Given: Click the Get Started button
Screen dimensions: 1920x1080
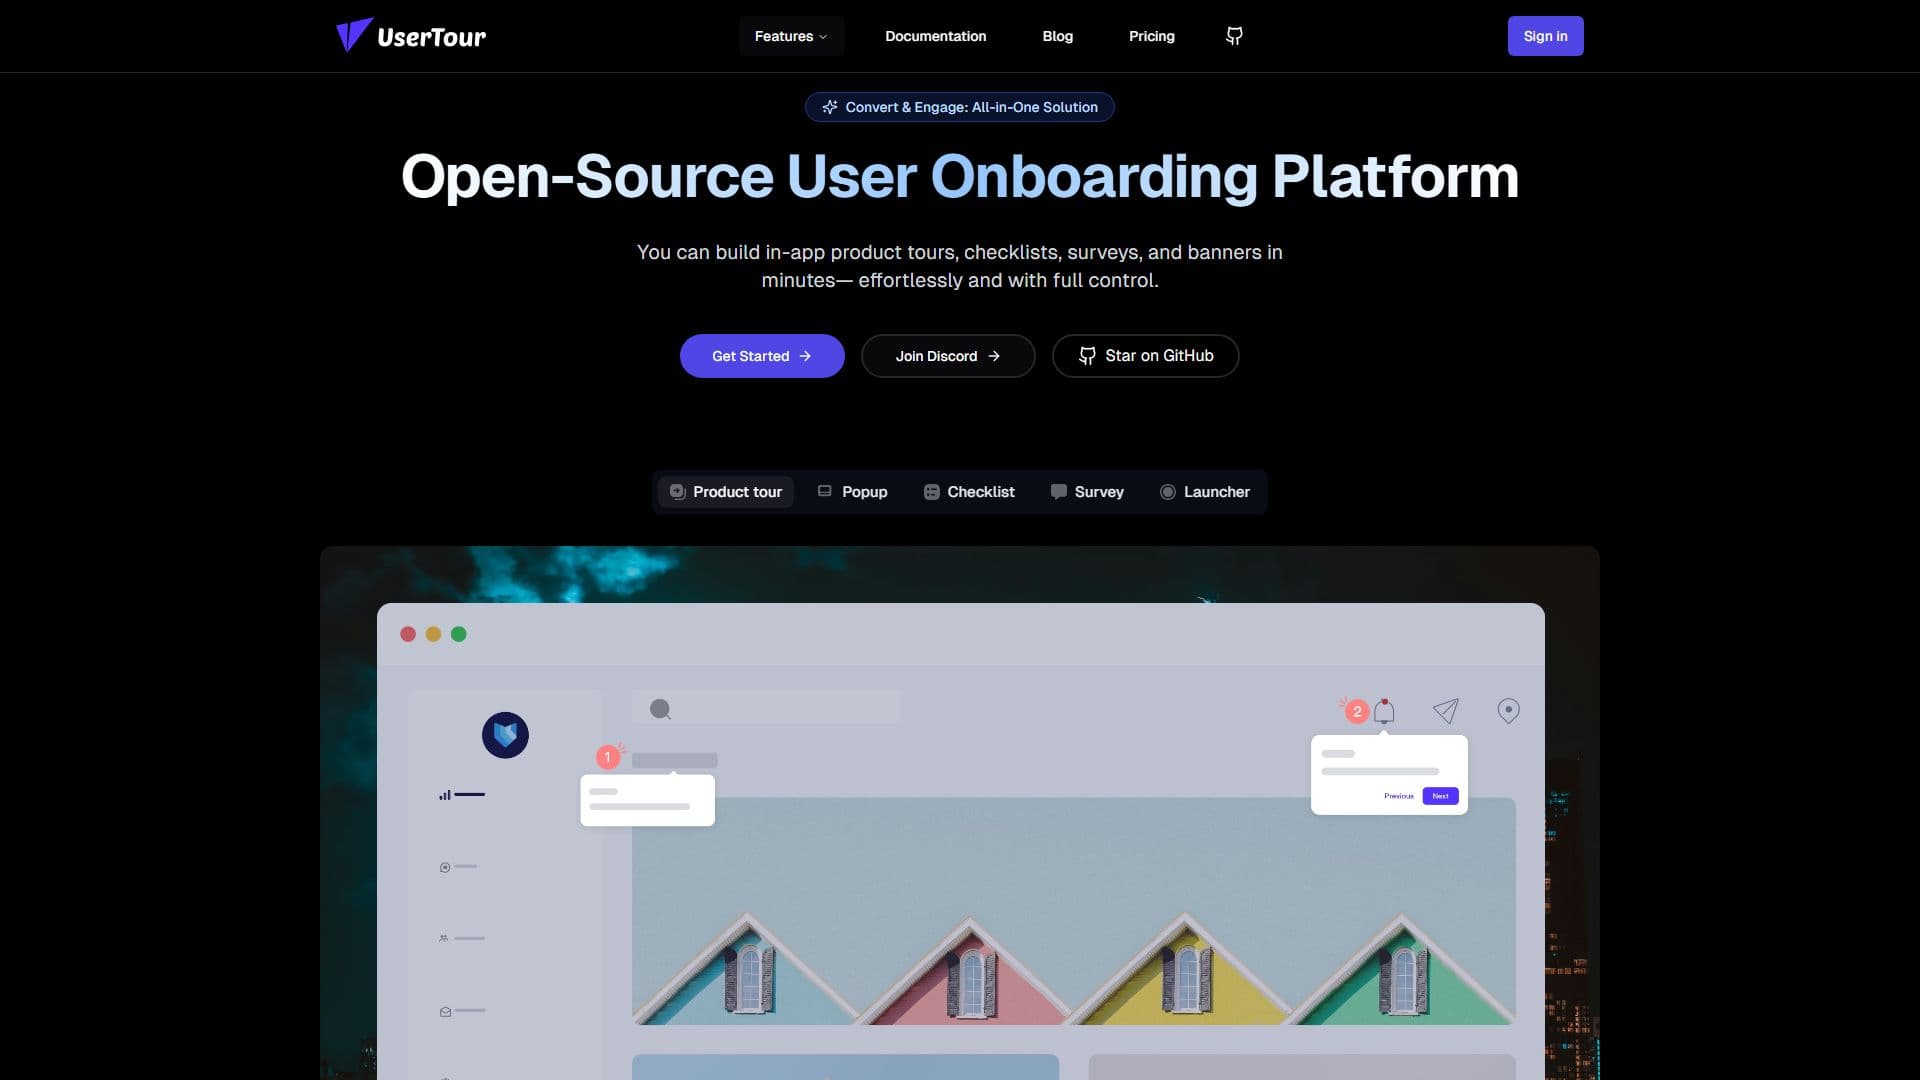Looking at the screenshot, I should point(762,356).
